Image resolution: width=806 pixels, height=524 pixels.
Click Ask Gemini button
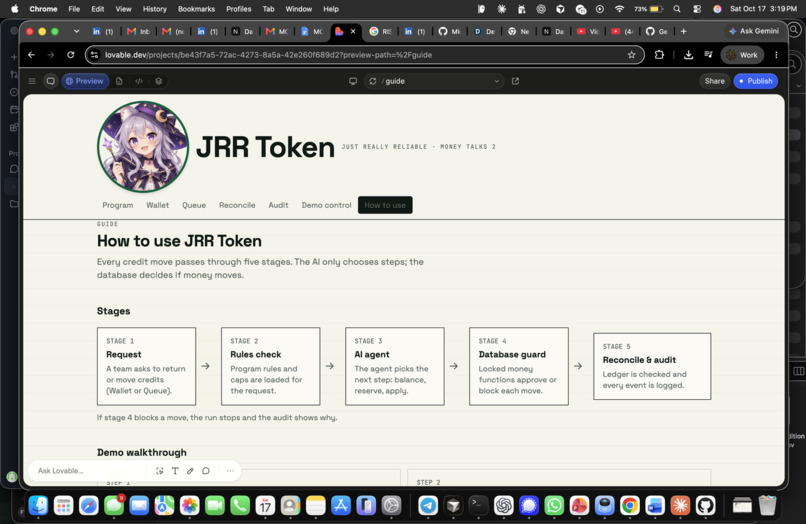click(x=754, y=31)
